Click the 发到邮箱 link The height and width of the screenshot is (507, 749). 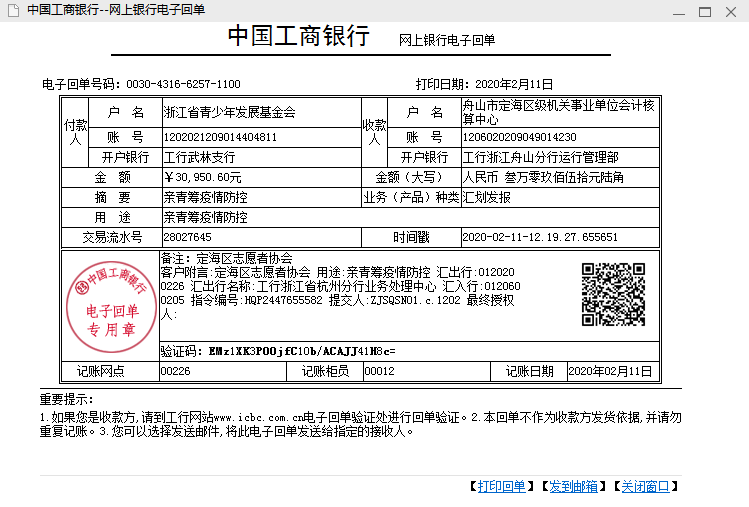point(573,486)
